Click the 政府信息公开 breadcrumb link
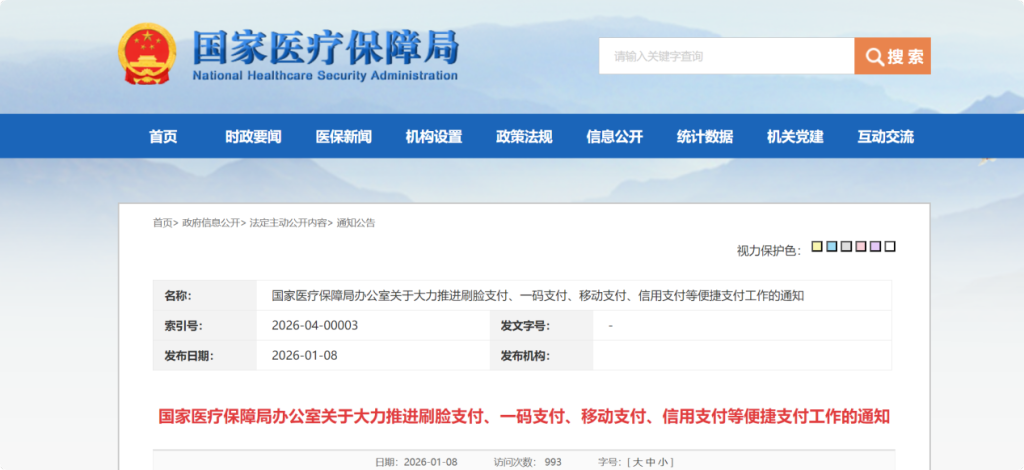The height and width of the screenshot is (470, 1024). (x=210, y=223)
